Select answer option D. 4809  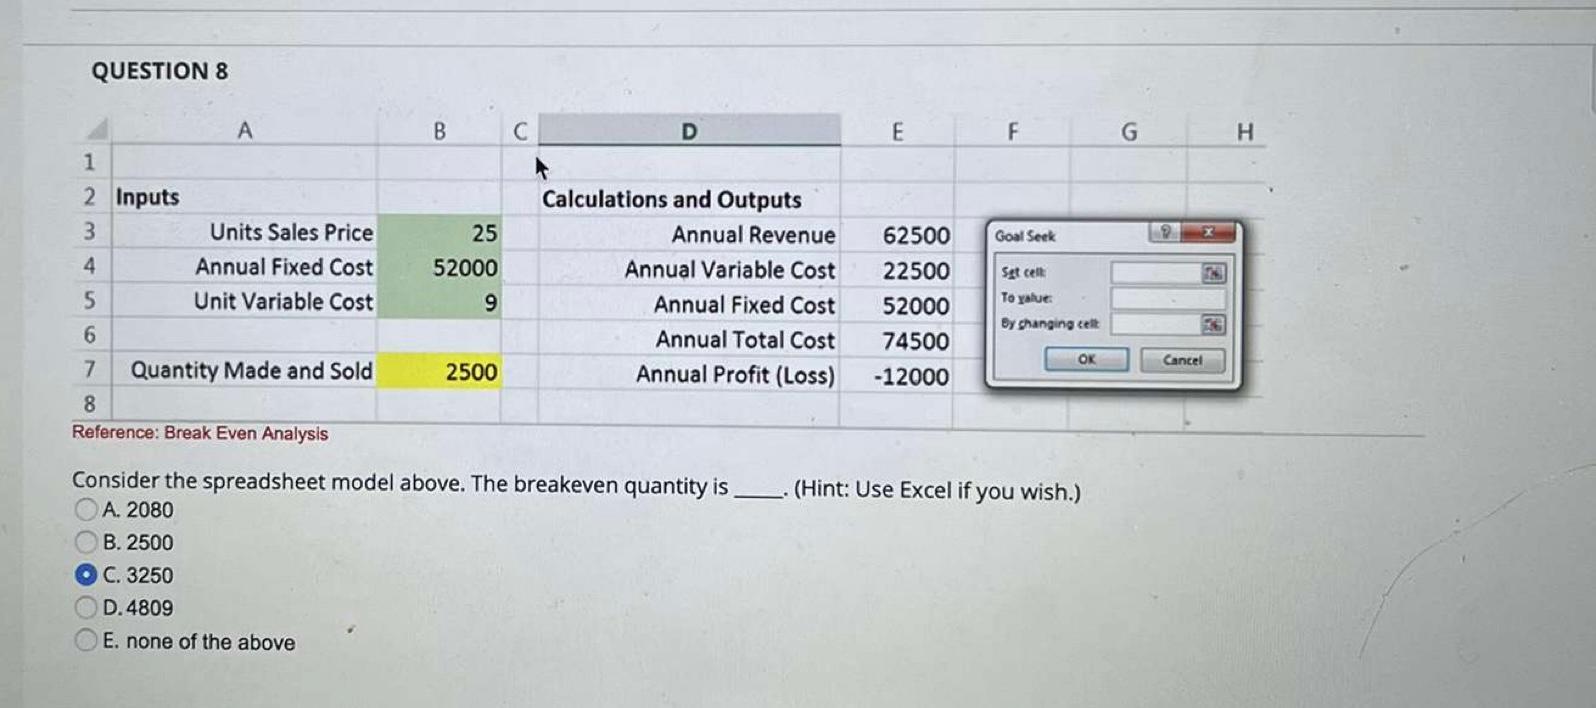(87, 608)
